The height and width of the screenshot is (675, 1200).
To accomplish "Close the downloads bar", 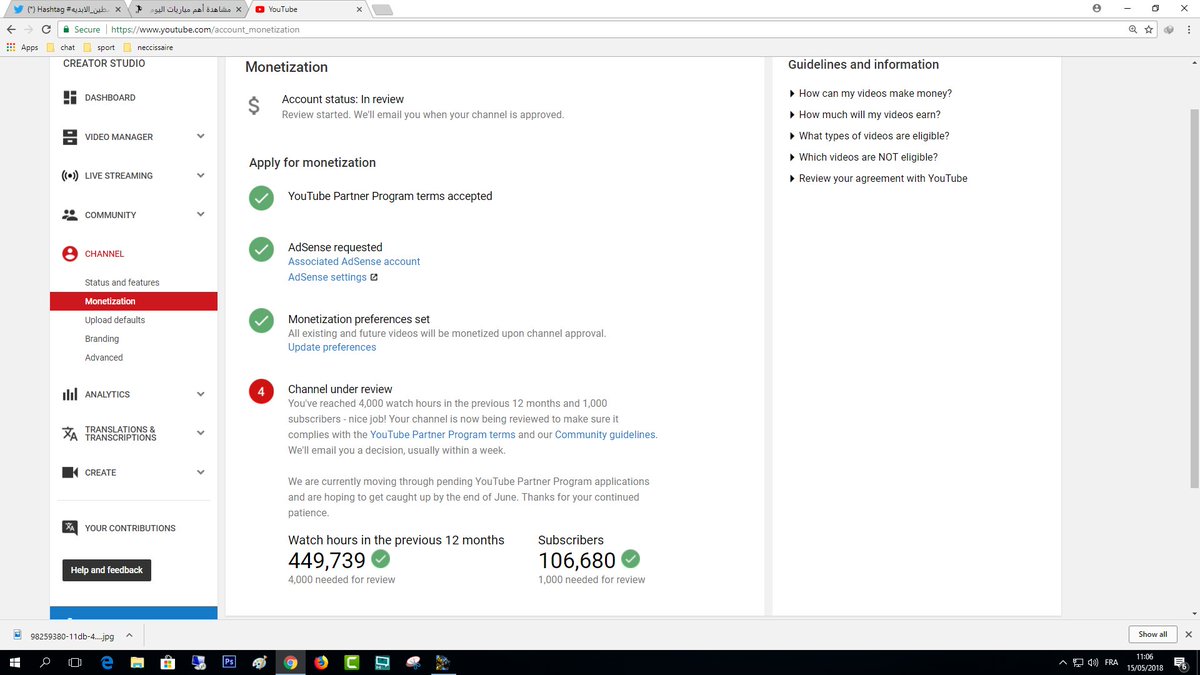I will tap(1188, 634).
